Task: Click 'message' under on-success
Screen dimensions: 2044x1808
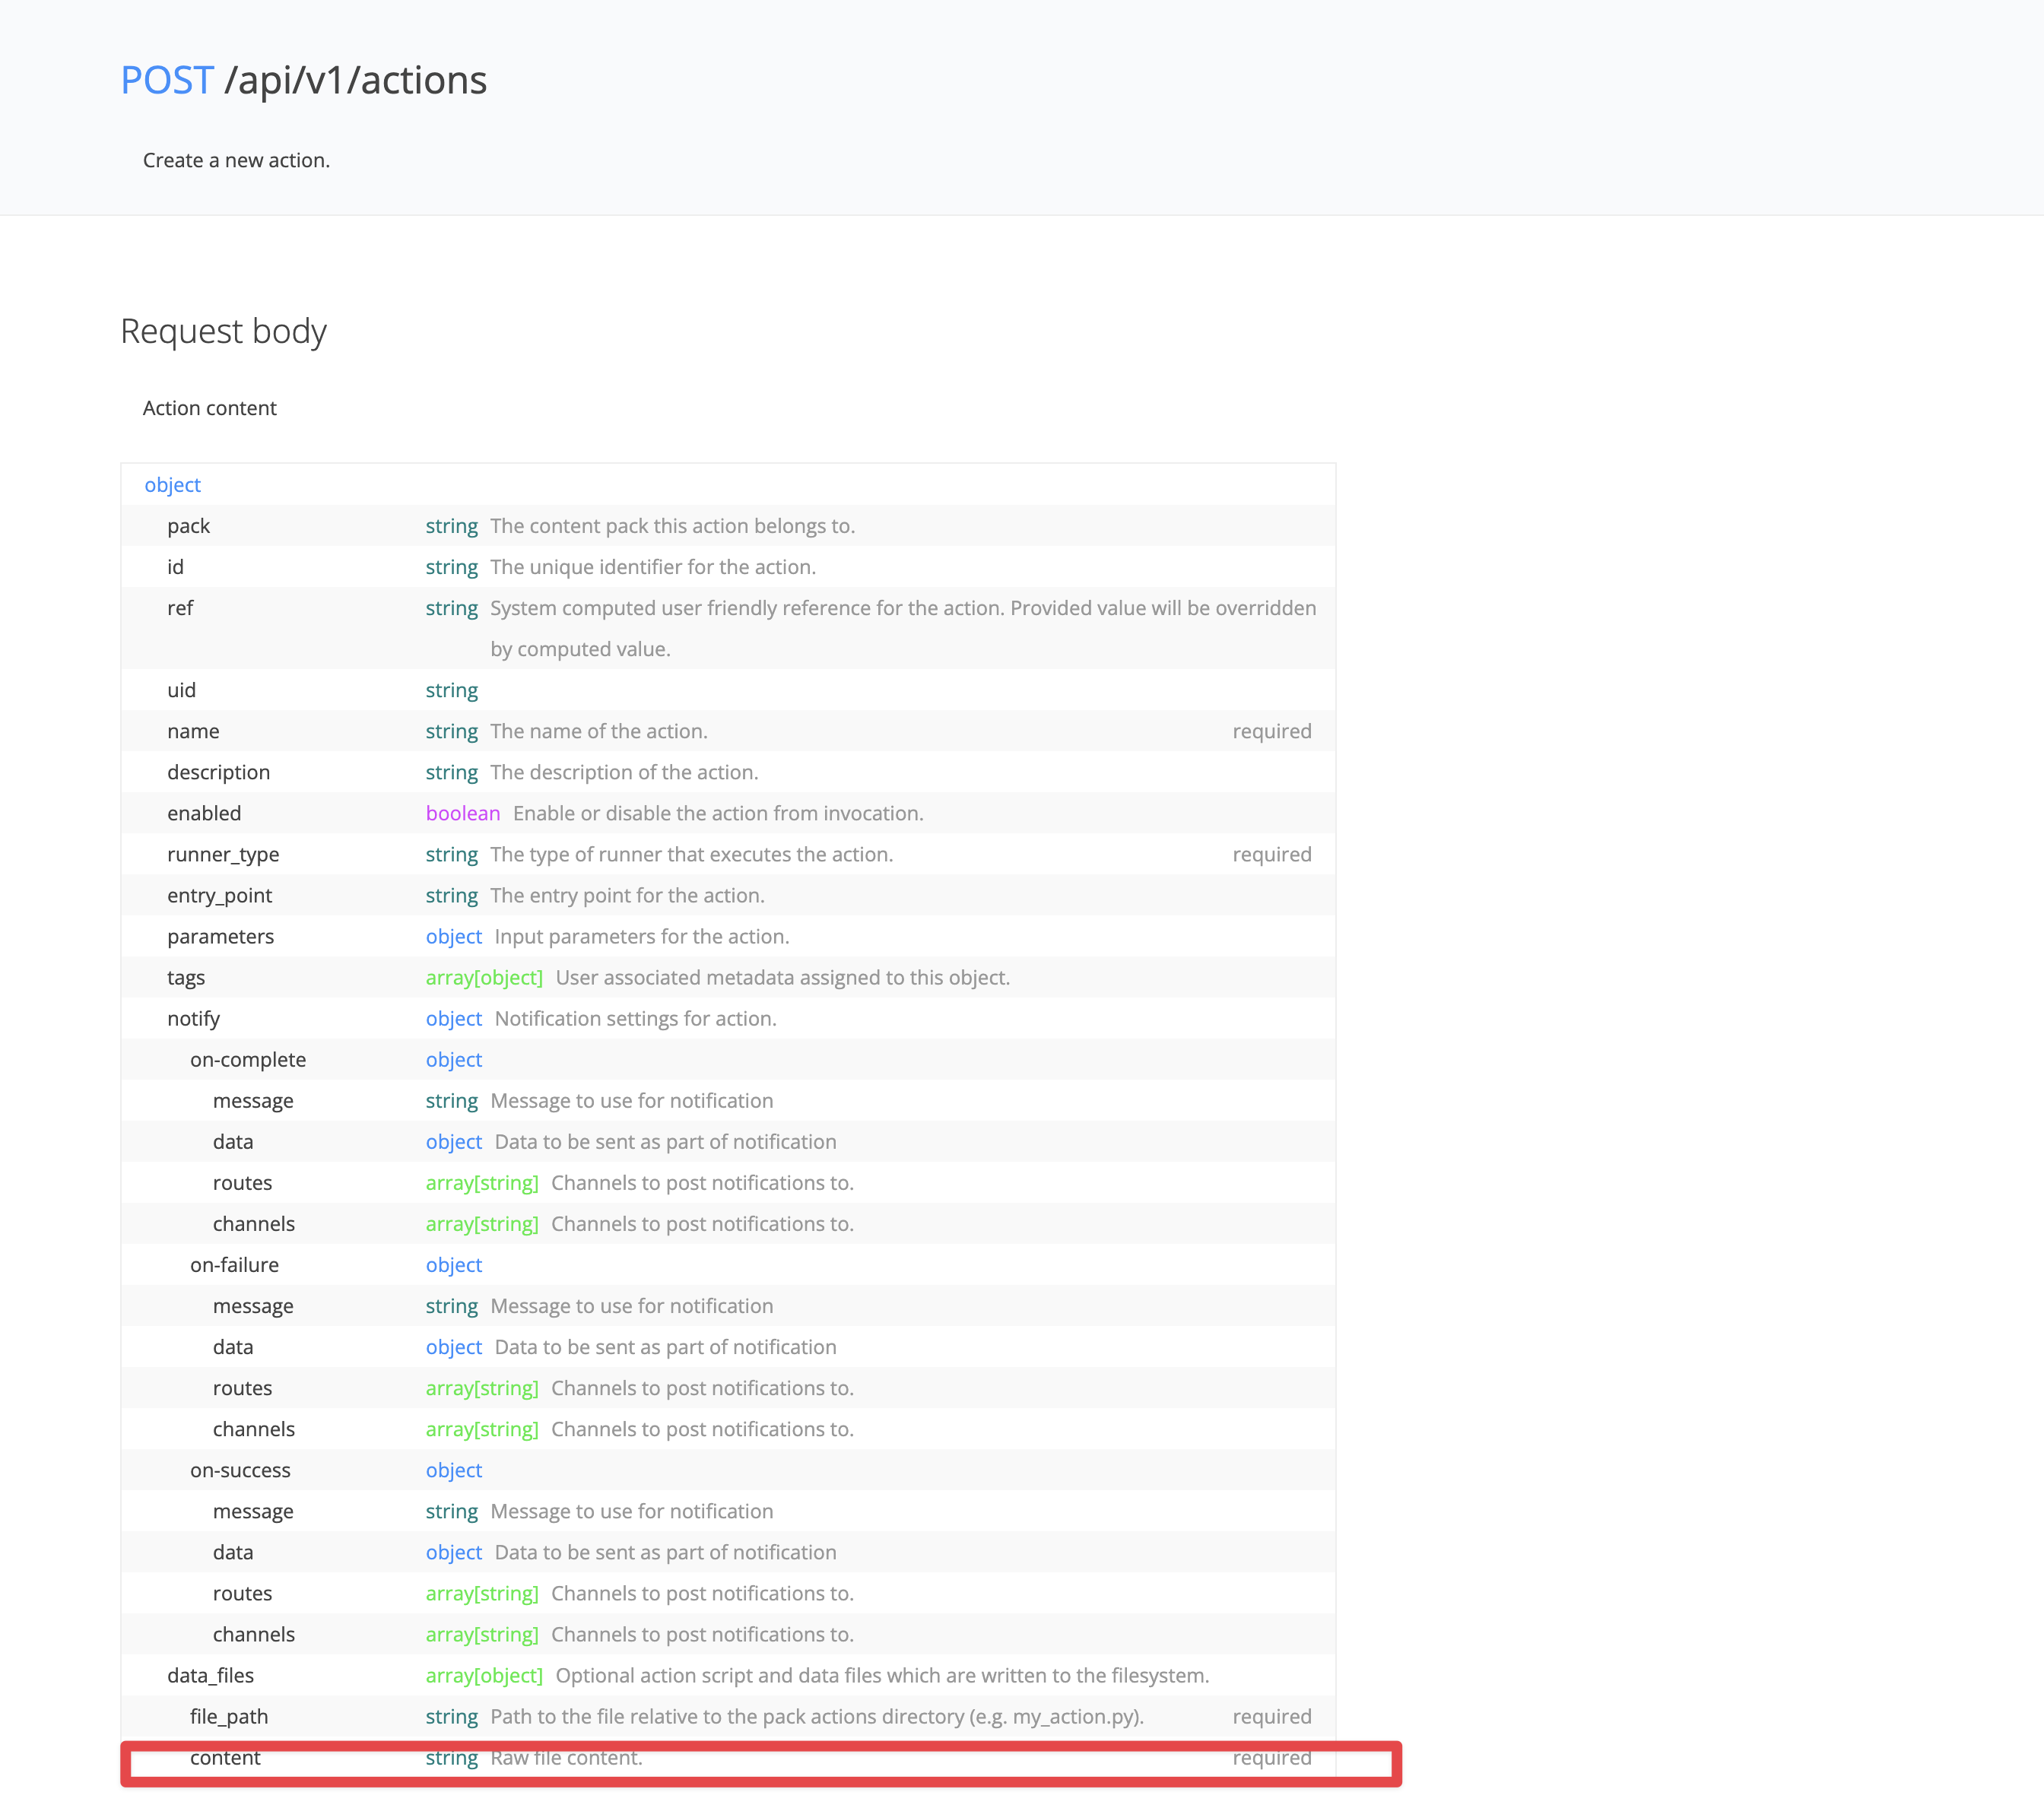Action: point(253,1511)
